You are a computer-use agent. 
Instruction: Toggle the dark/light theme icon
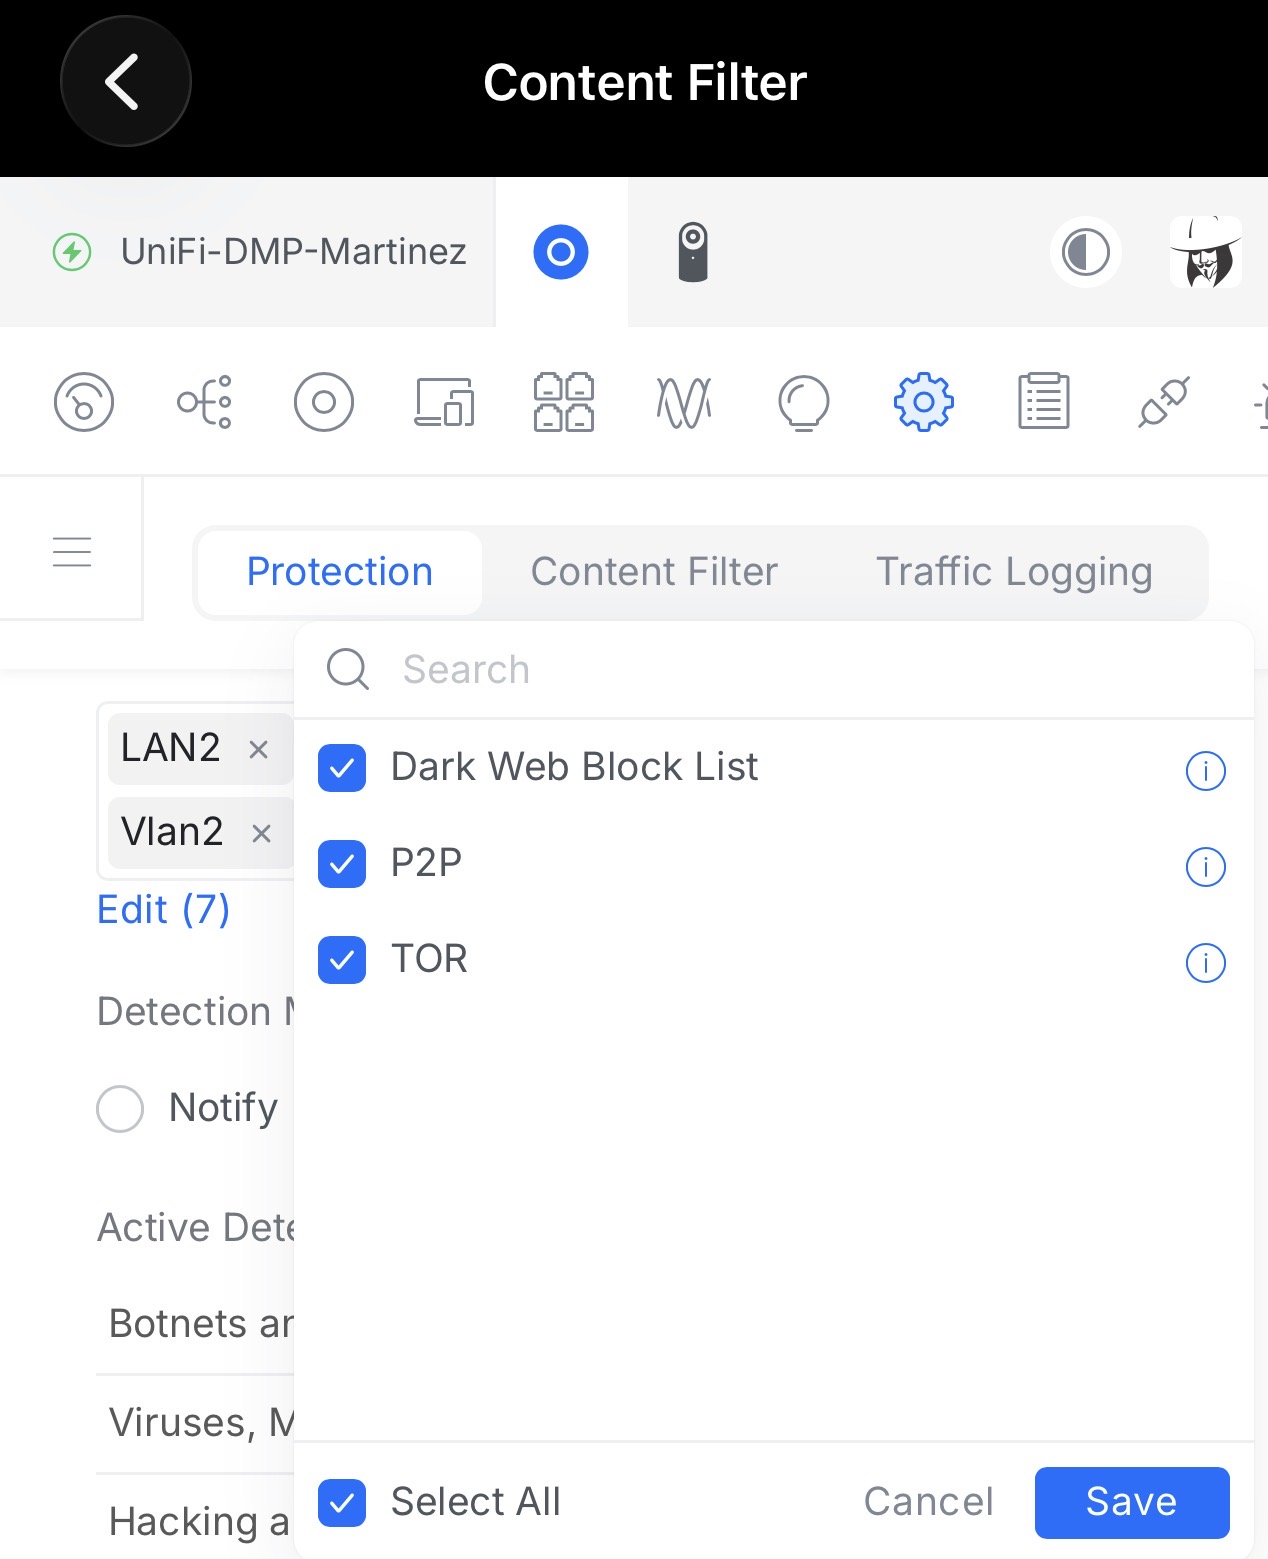tap(1085, 252)
